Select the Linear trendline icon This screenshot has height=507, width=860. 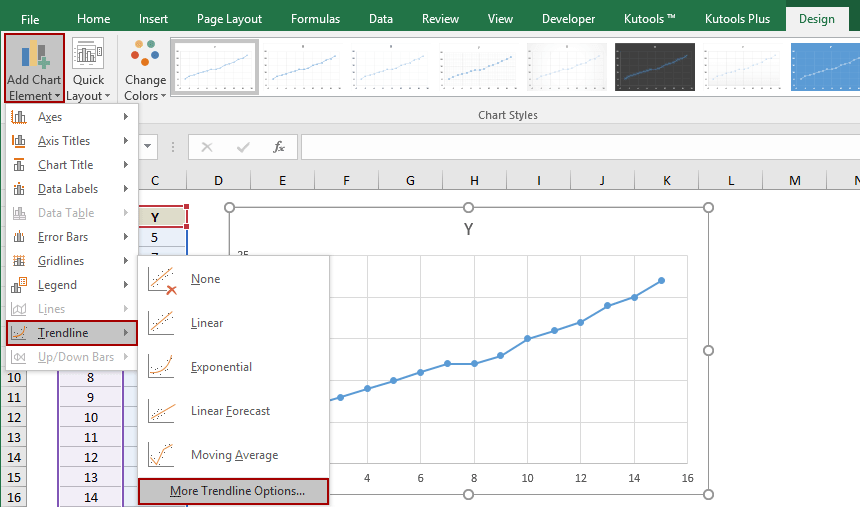point(161,323)
